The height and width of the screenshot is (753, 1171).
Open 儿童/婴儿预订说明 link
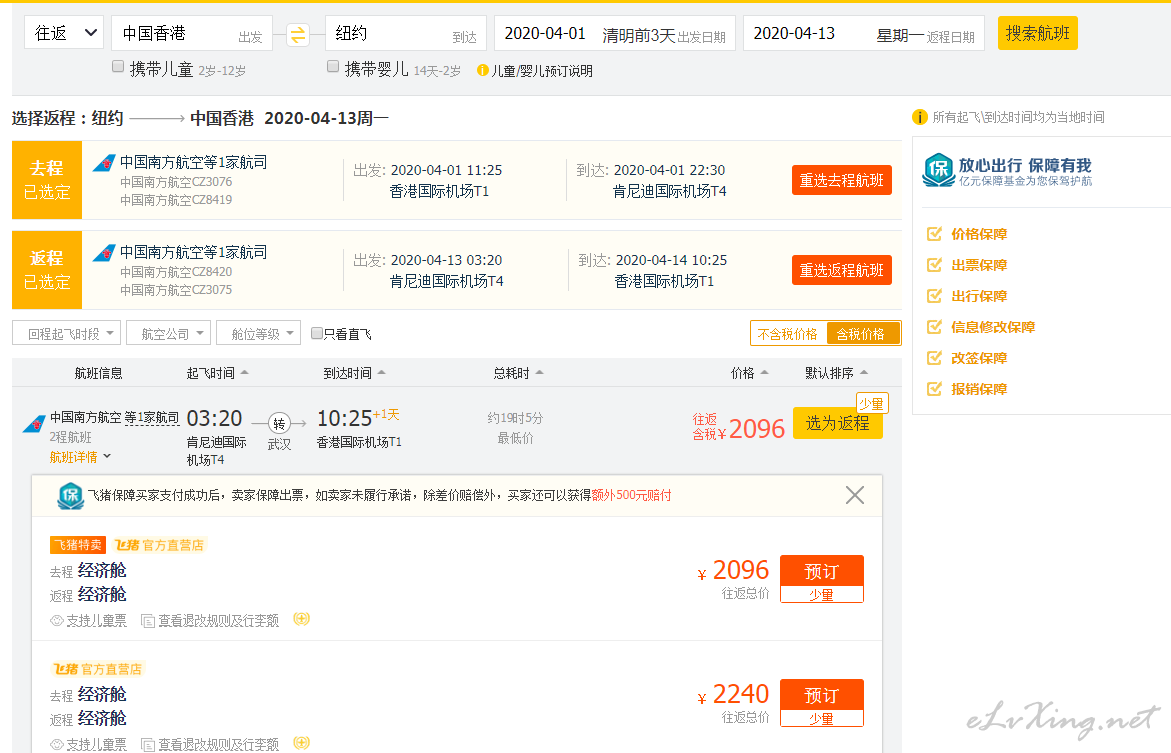[541, 71]
